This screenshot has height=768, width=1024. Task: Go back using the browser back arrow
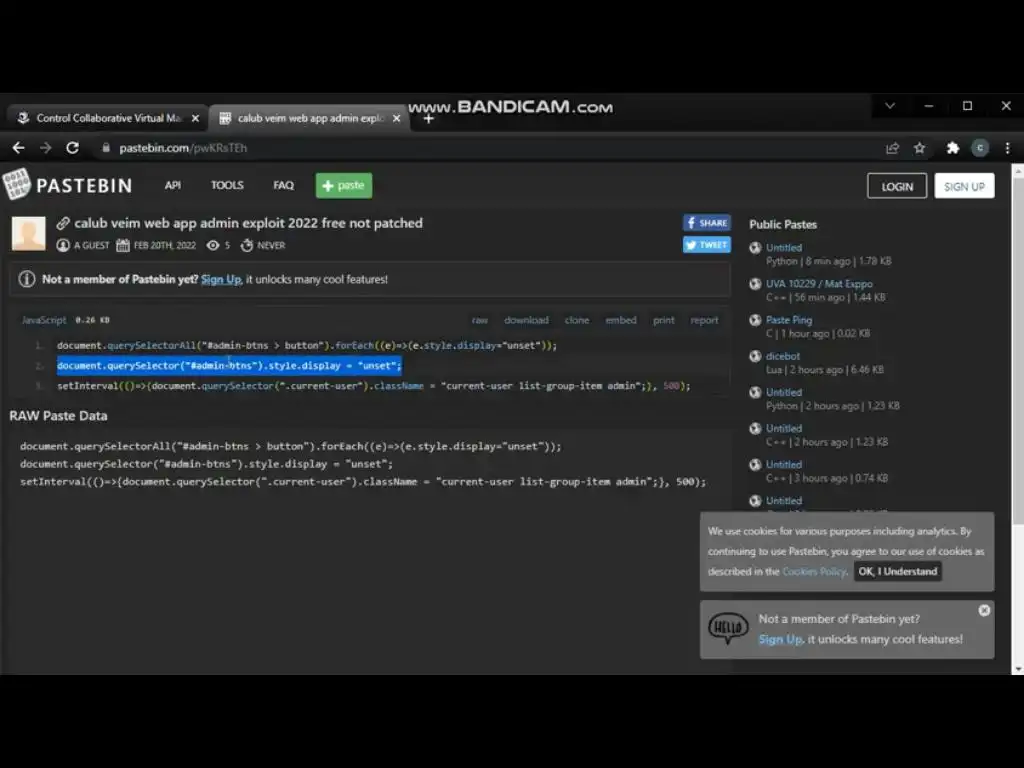(x=18, y=148)
